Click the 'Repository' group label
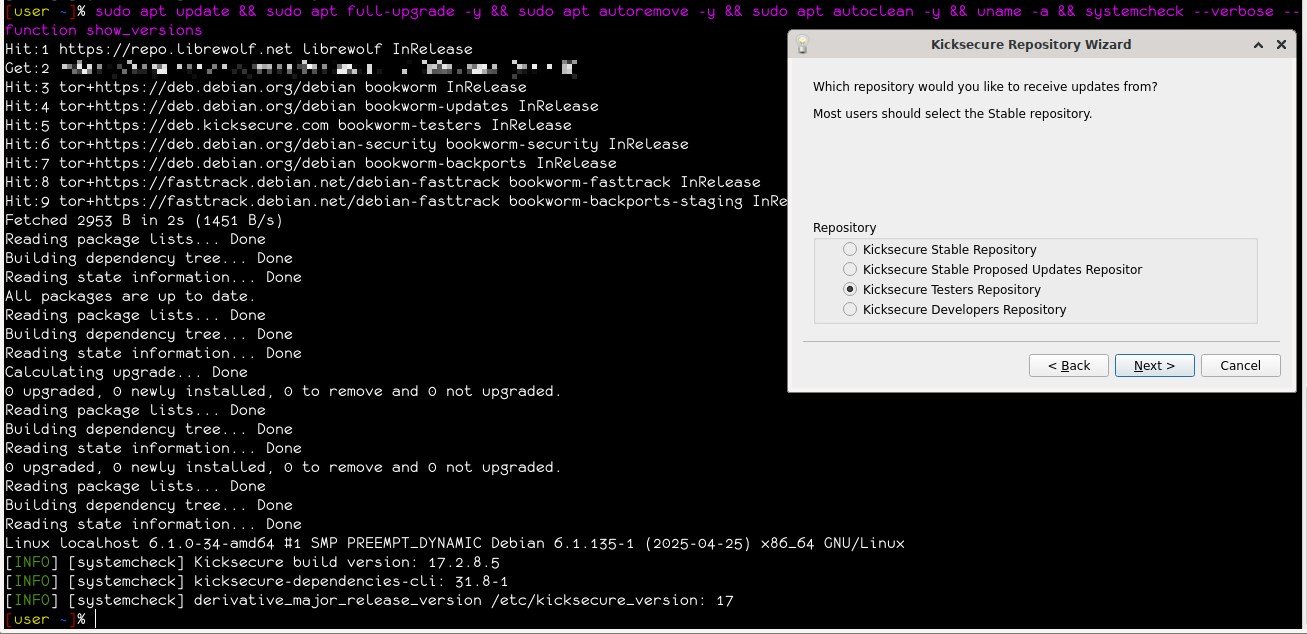Image resolution: width=1307 pixels, height=634 pixels. pos(844,228)
